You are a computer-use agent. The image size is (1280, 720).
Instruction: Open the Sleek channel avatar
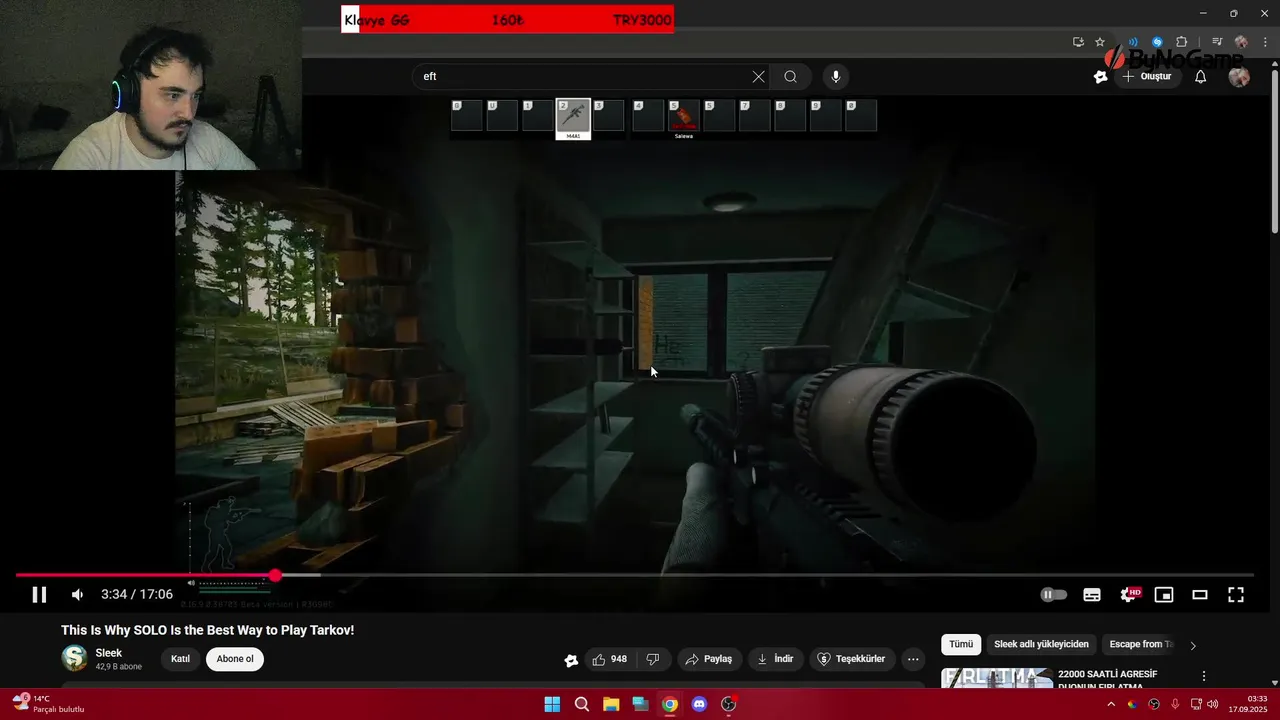74,658
